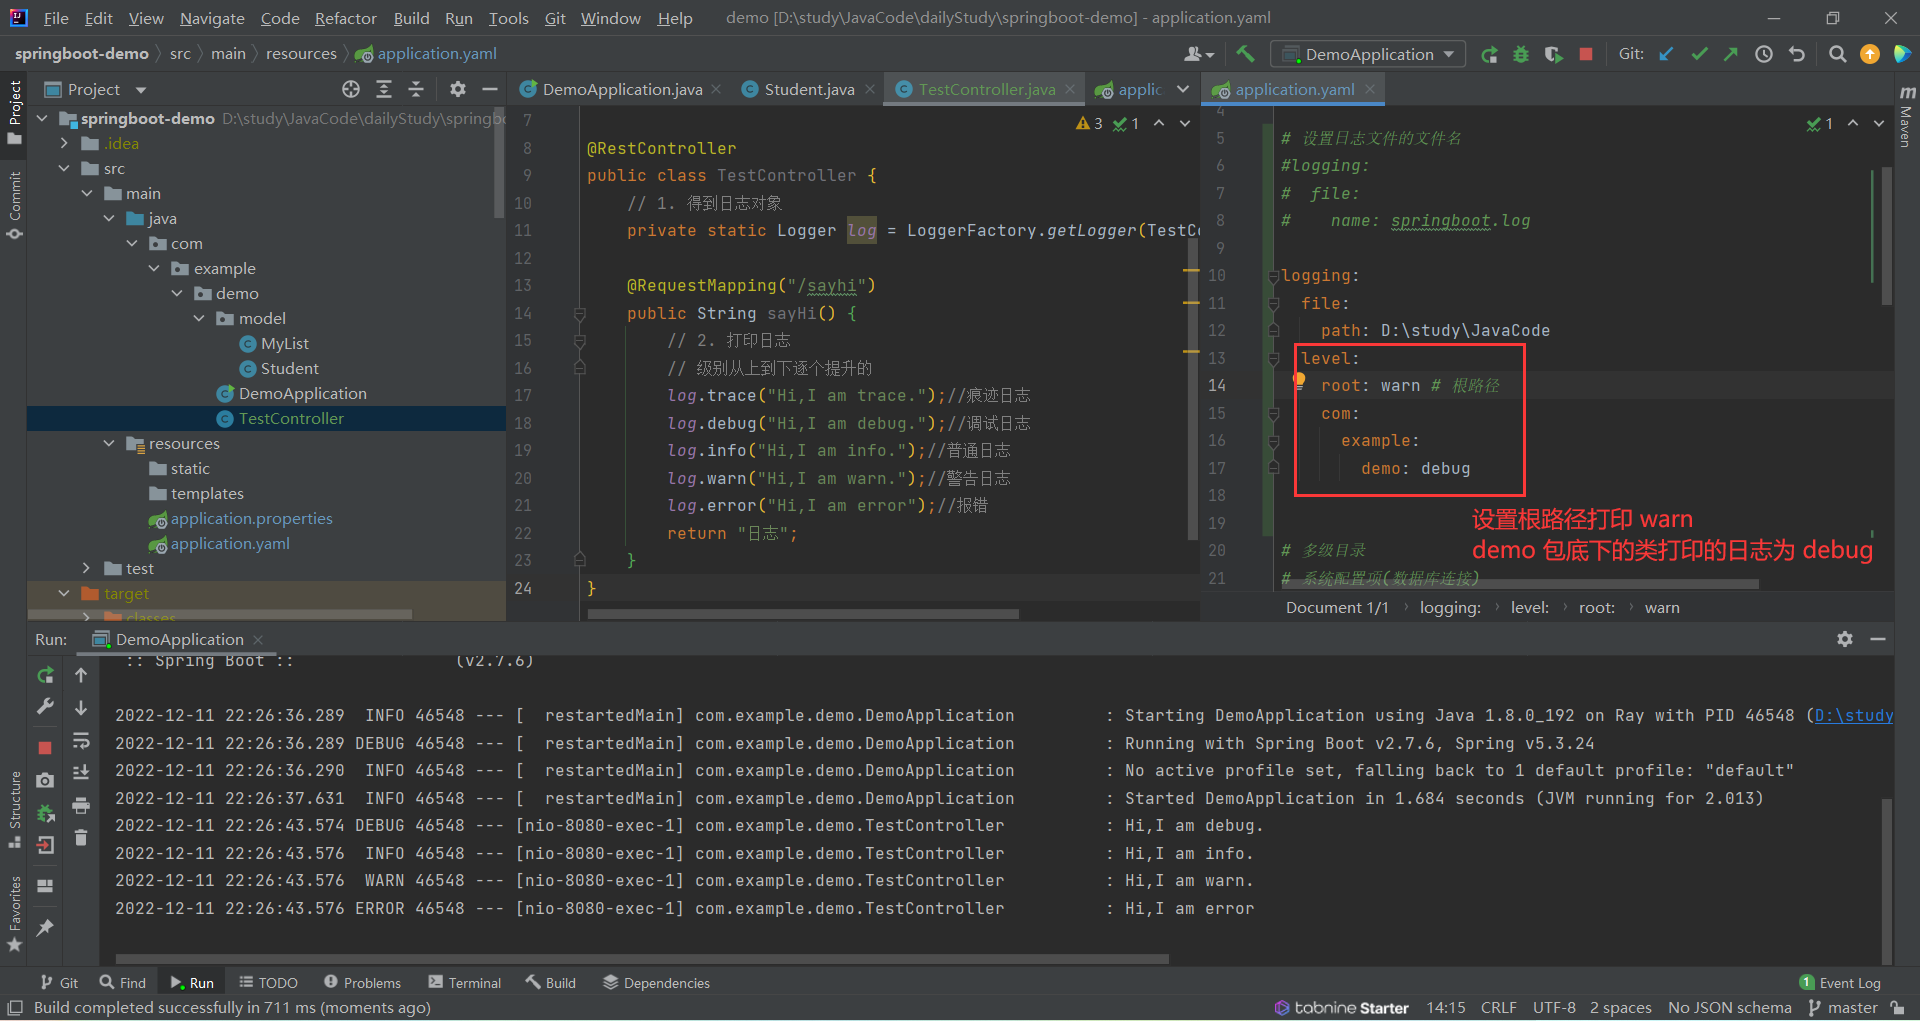1920x1021 pixels.
Task: Open DemoApplication run configuration dropdown
Action: coord(1367,54)
